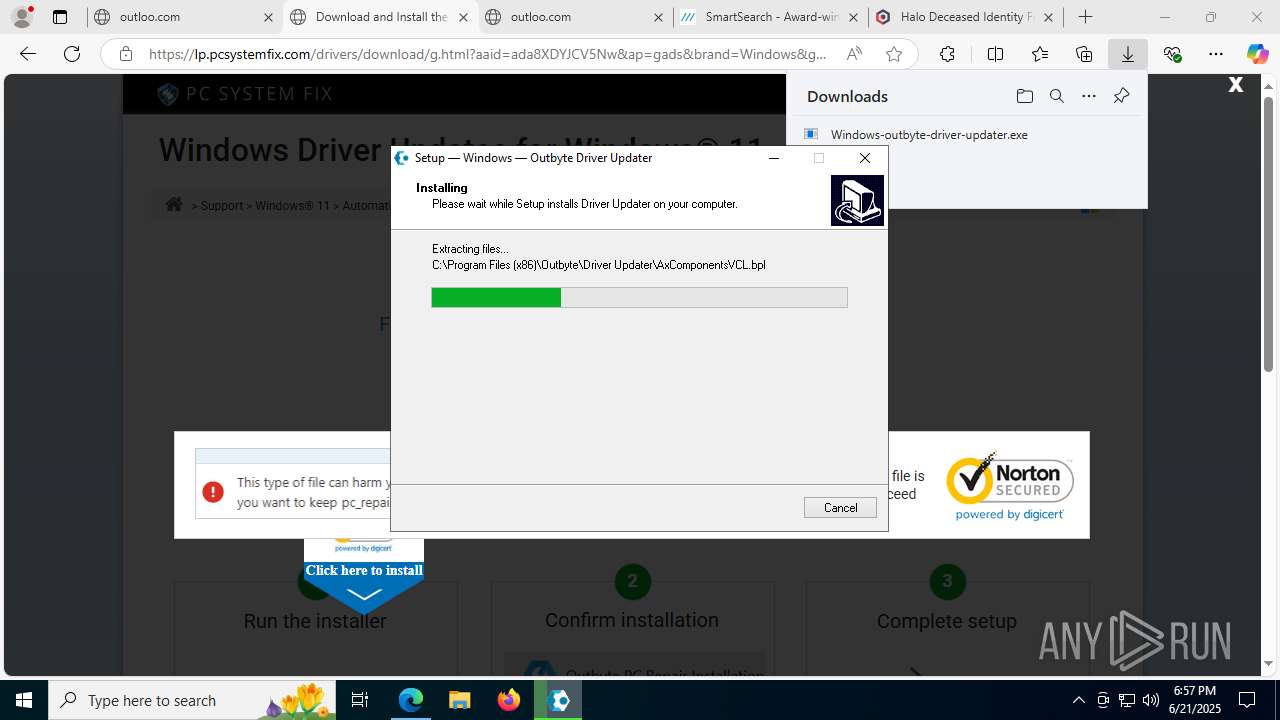Open Task View on taskbar
Viewport: 1280px width, 720px height.
click(361, 700)
